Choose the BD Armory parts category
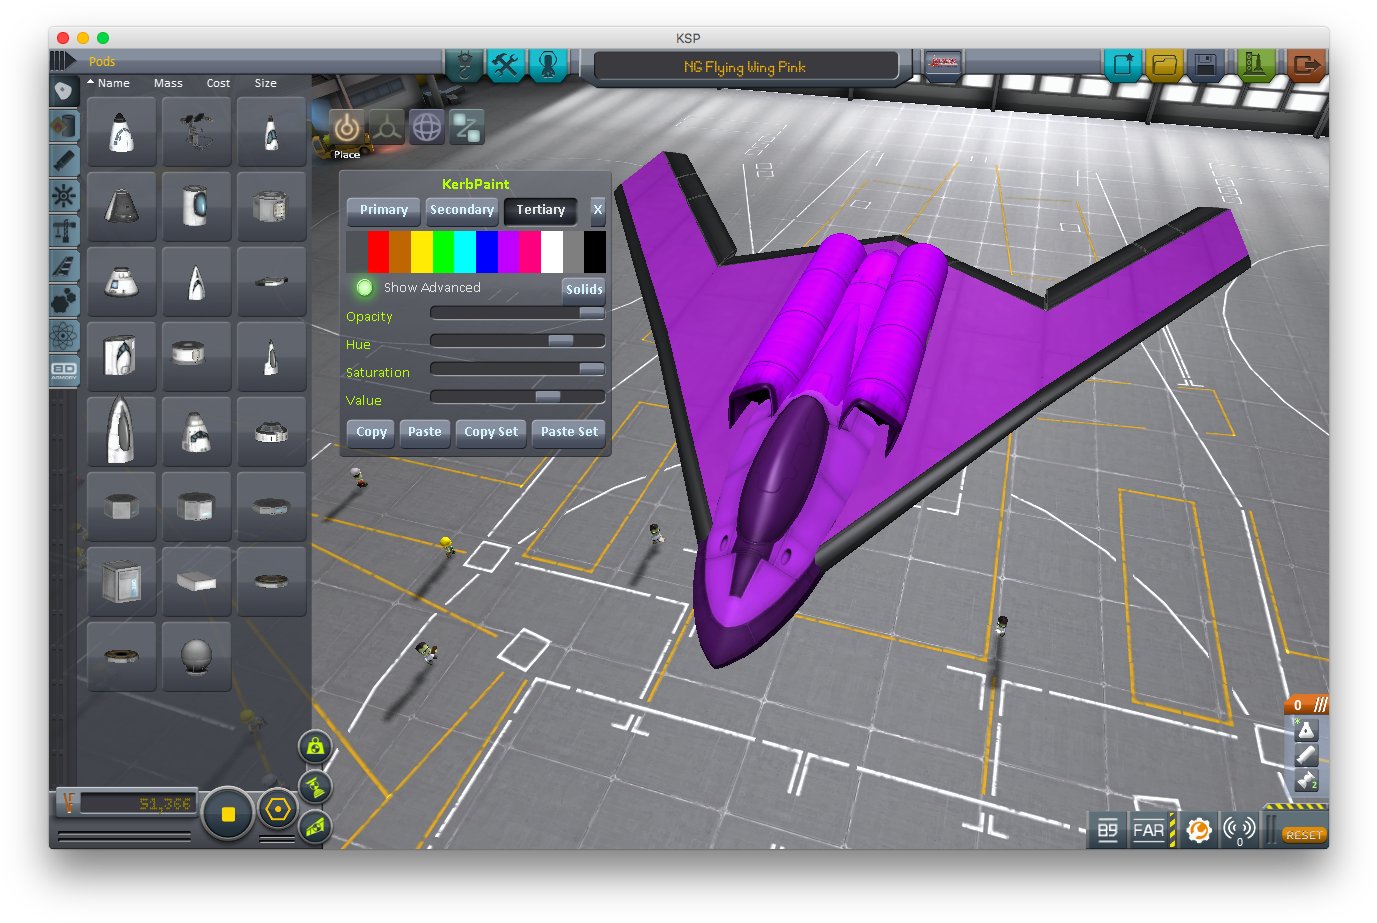Viewport: 1377px width, 923px height. (x=64, y=371)
